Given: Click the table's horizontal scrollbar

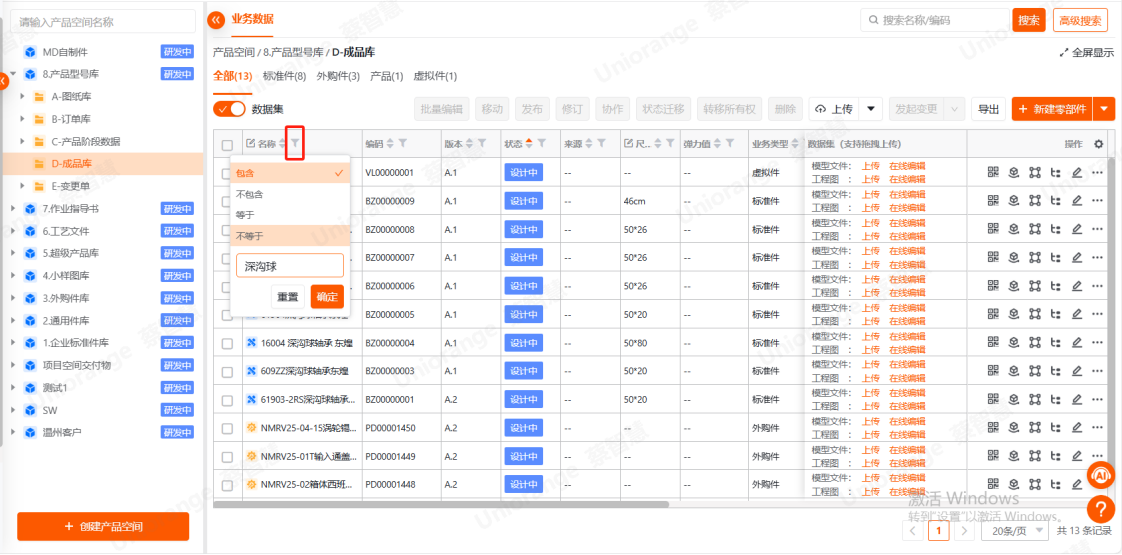Looking at the screenshot, I should (441, 504).
